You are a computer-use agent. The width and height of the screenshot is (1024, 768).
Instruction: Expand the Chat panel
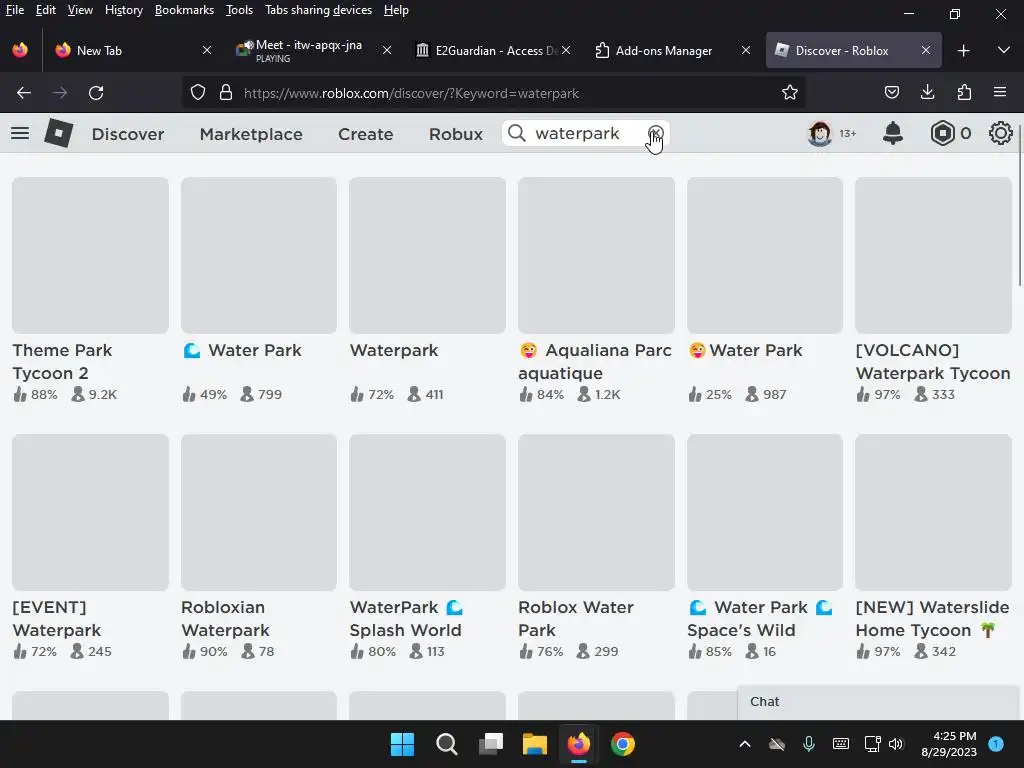(878, 702)
